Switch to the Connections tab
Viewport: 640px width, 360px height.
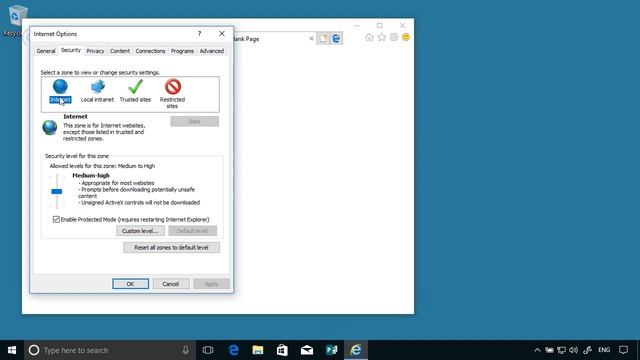click(x=150, y=51)
